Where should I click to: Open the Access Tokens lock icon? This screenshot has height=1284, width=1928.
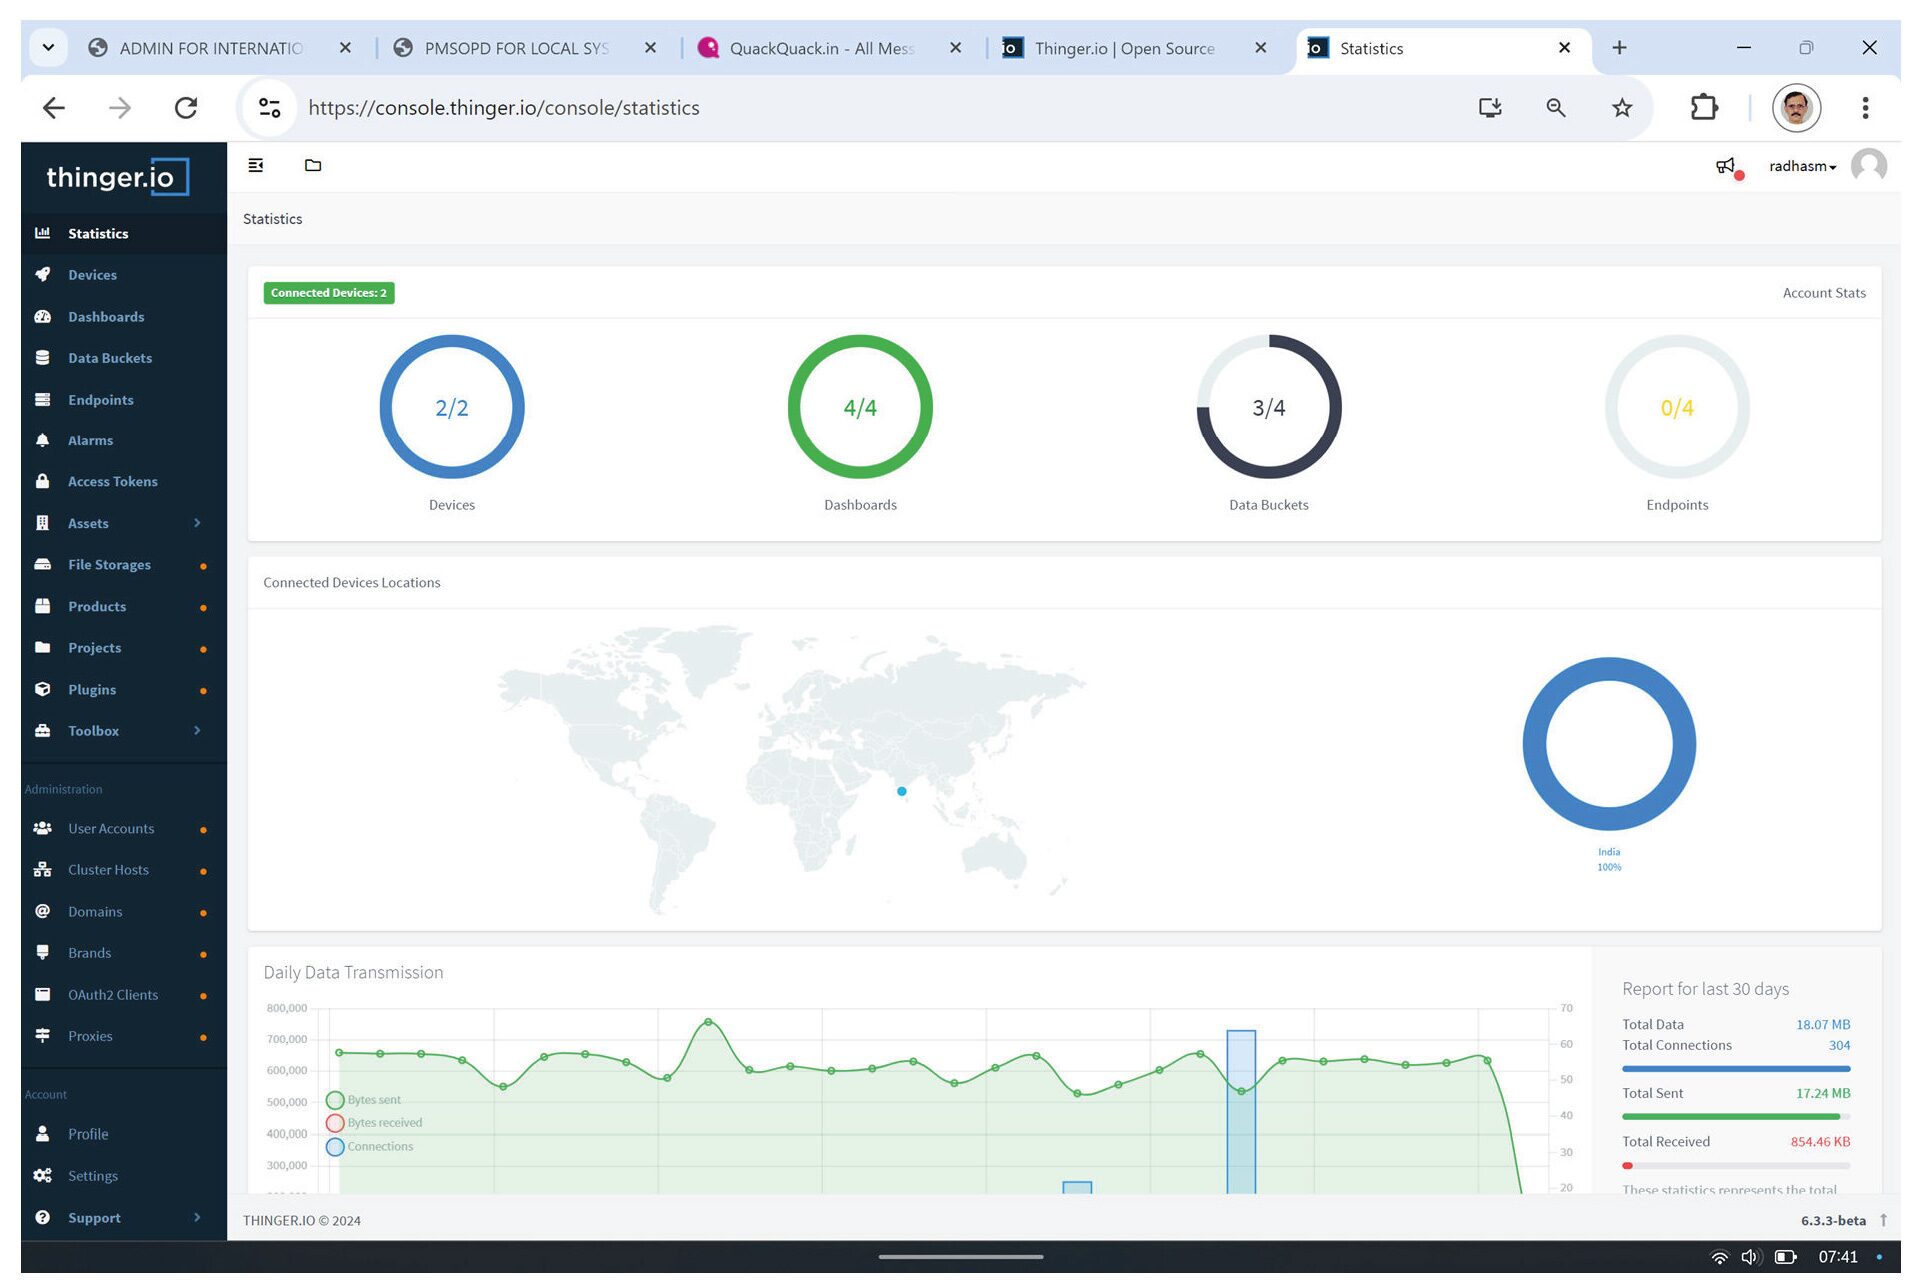[x=42, y=482]
